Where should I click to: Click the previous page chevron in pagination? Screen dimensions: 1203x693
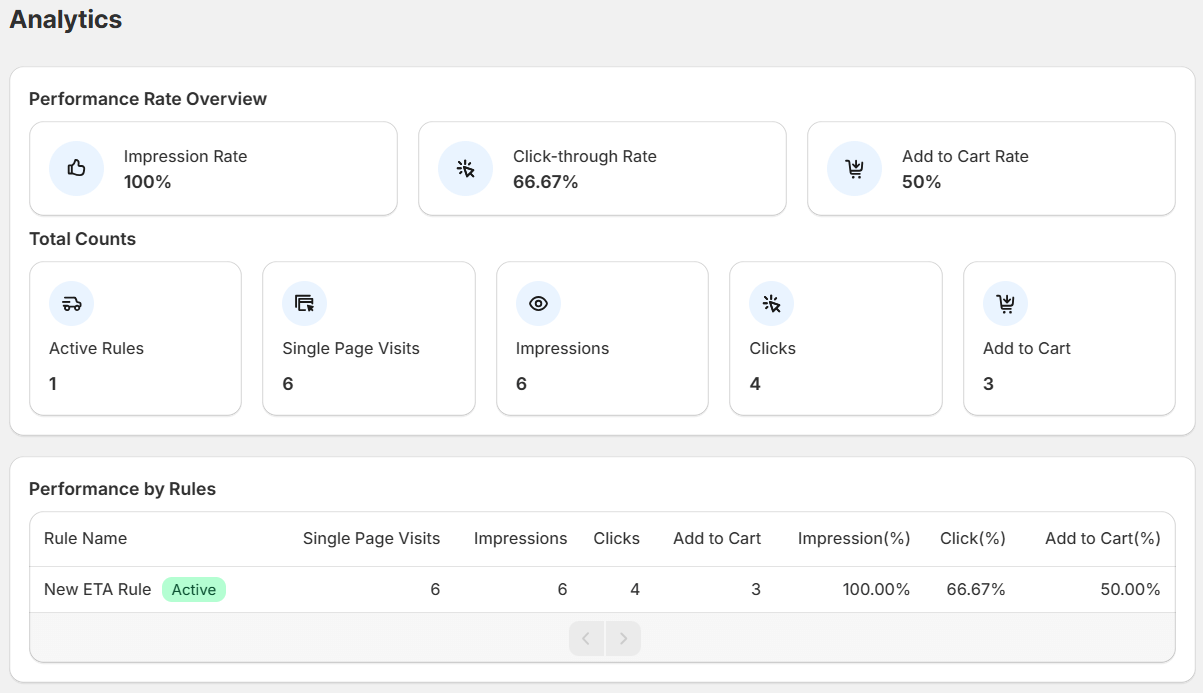point(586,638)
